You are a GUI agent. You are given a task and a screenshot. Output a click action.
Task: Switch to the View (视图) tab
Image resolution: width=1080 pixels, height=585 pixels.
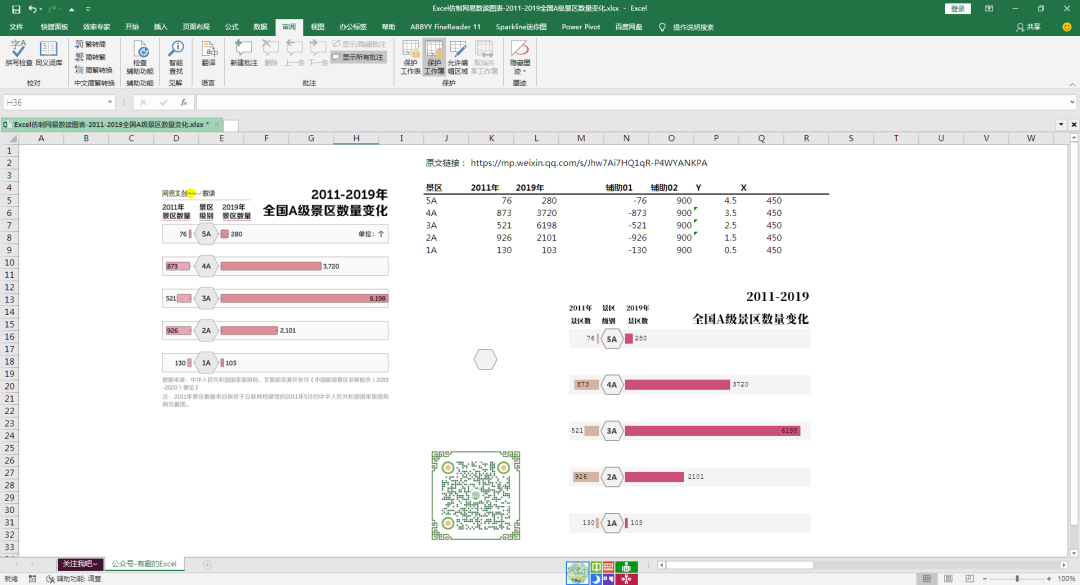click(x=318, y=27)
